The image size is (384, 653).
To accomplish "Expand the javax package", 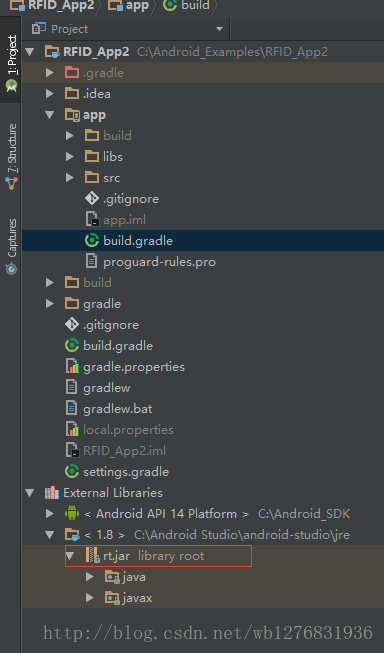I will pos(90,598).
